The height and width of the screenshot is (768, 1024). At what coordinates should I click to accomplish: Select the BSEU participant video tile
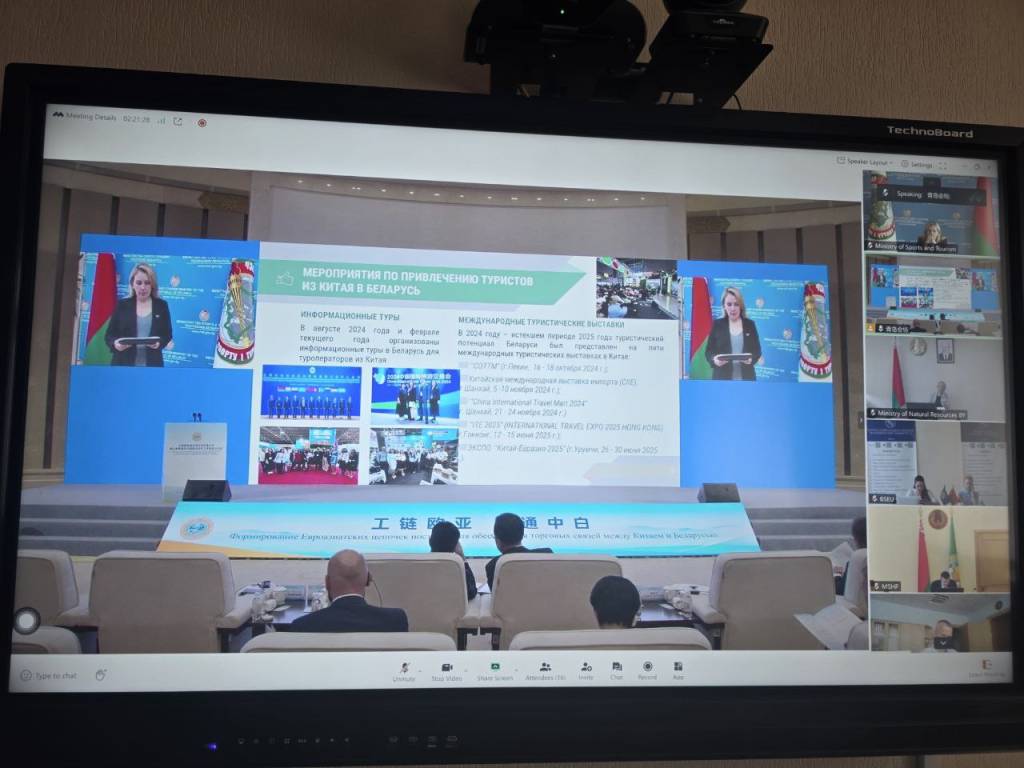point(938,462)
